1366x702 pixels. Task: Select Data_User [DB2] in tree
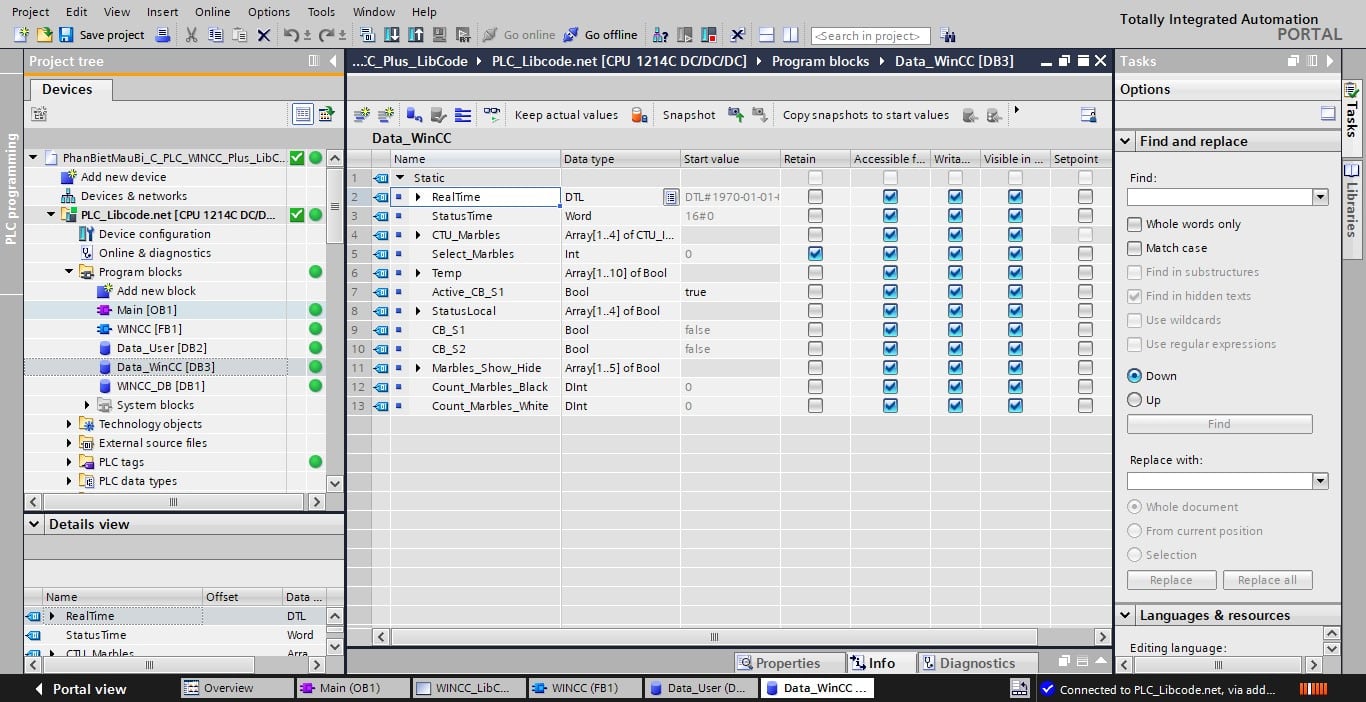click(162, 348)
